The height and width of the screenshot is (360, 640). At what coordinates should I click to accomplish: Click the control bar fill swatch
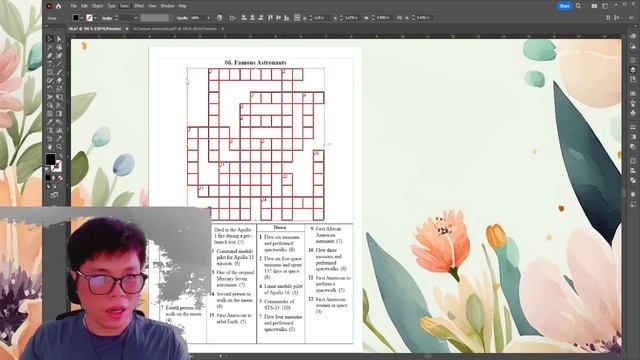click(76, 18)
